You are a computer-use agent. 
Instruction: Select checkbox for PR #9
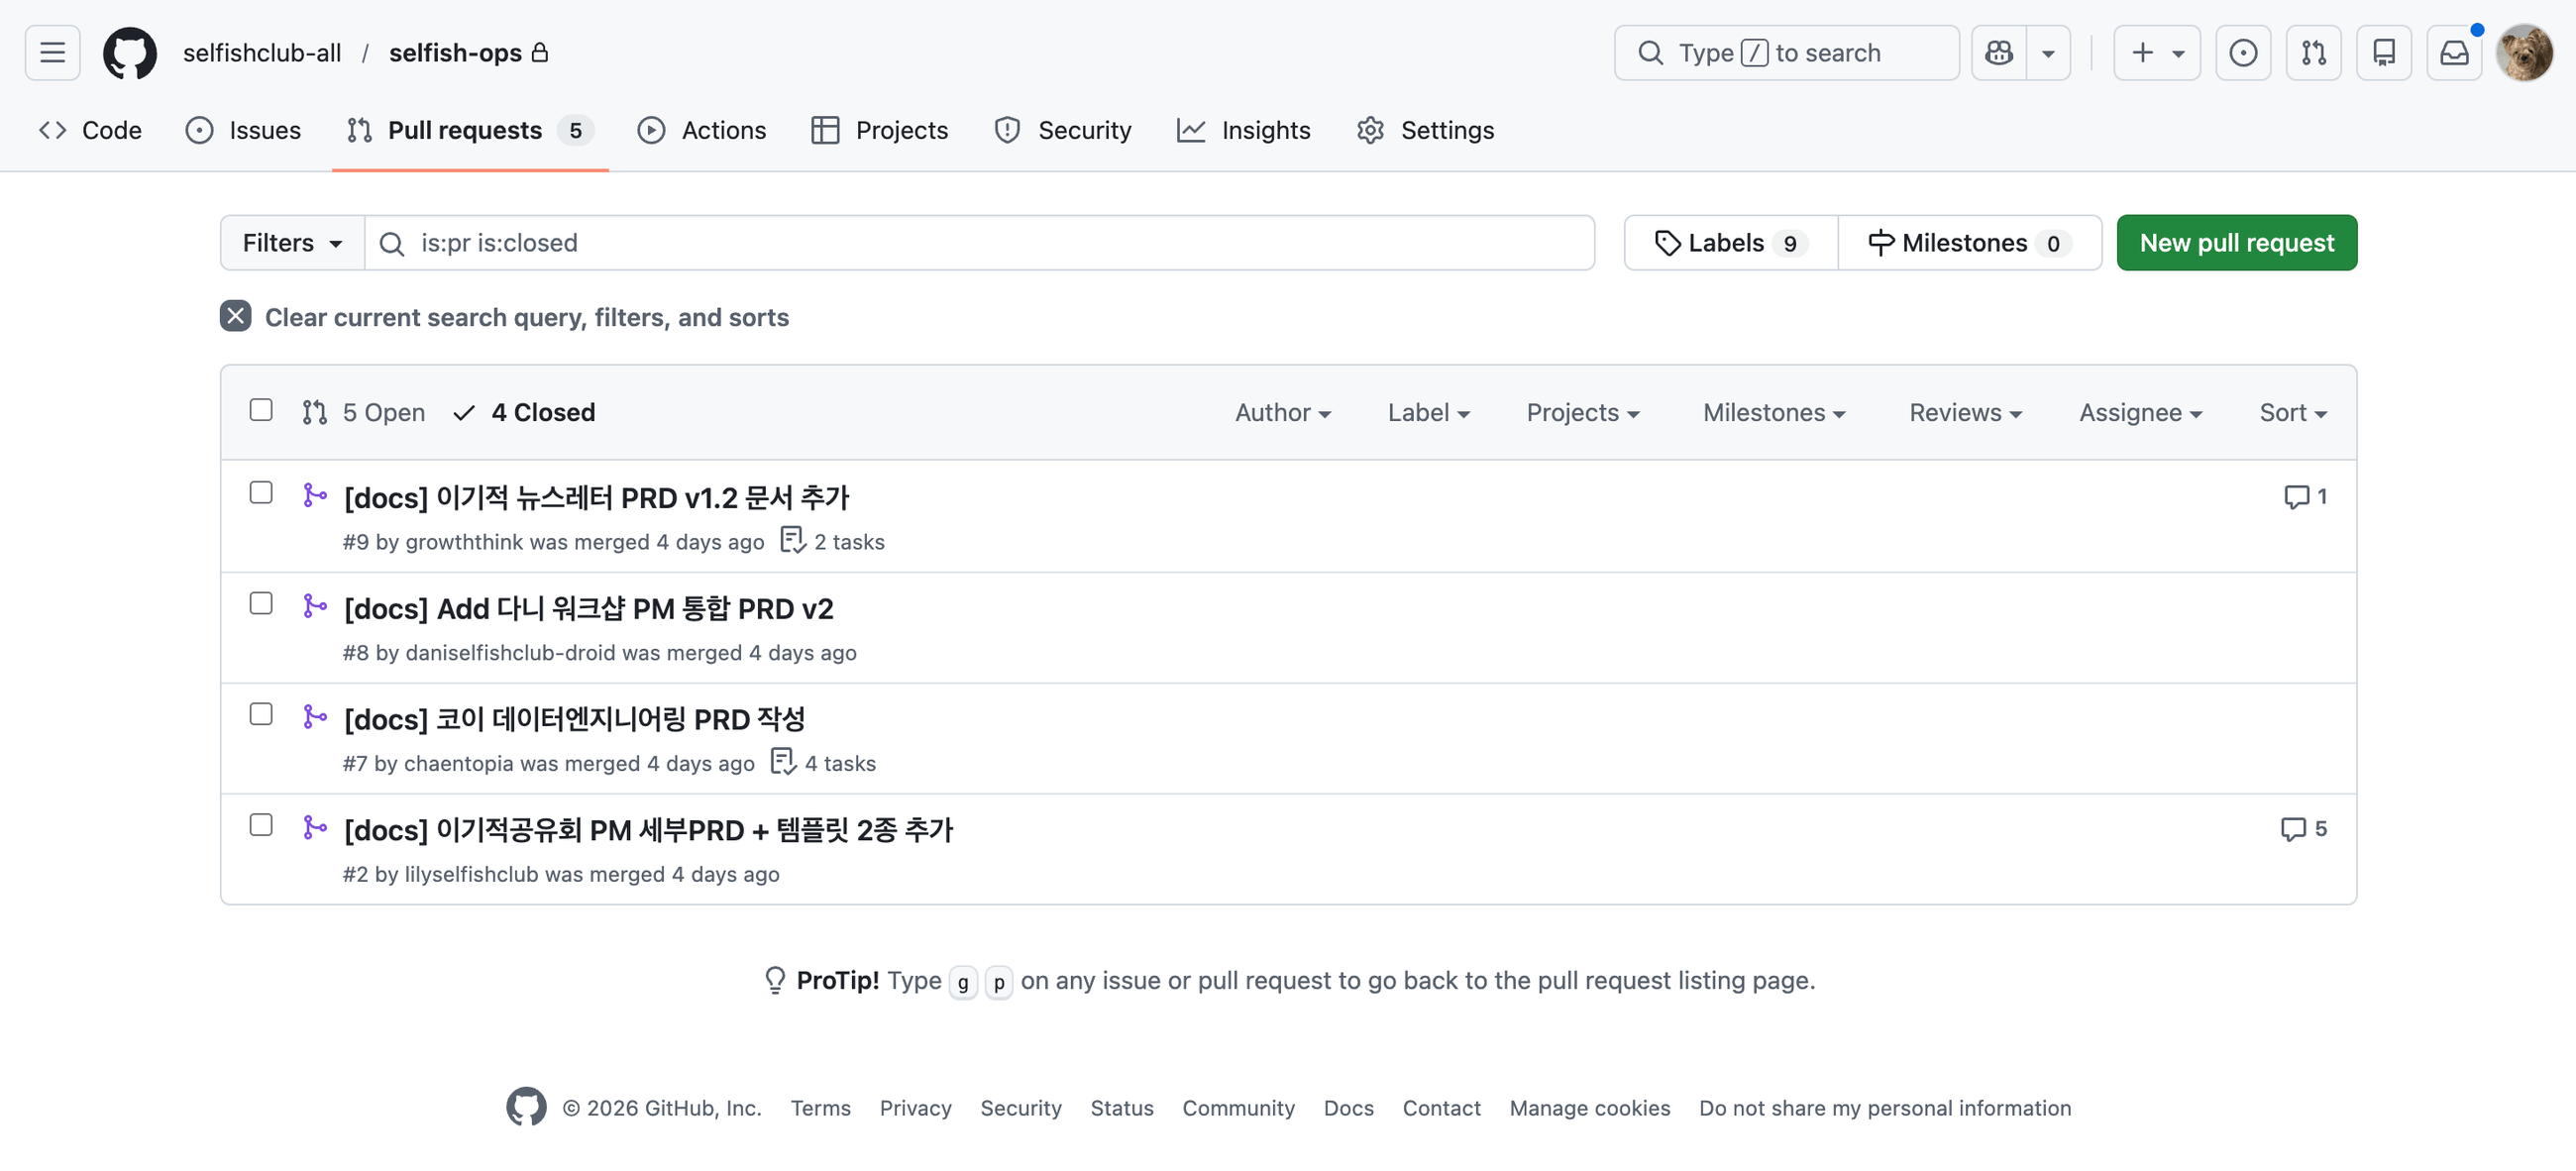(x=261, y=493)
